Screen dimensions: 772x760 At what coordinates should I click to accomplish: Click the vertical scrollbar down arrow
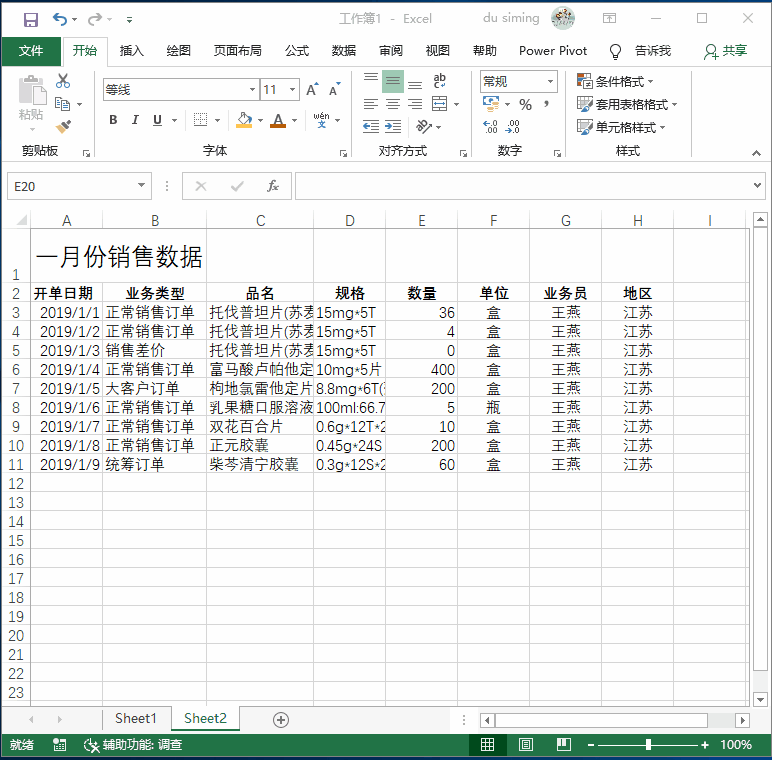(761, 699)
